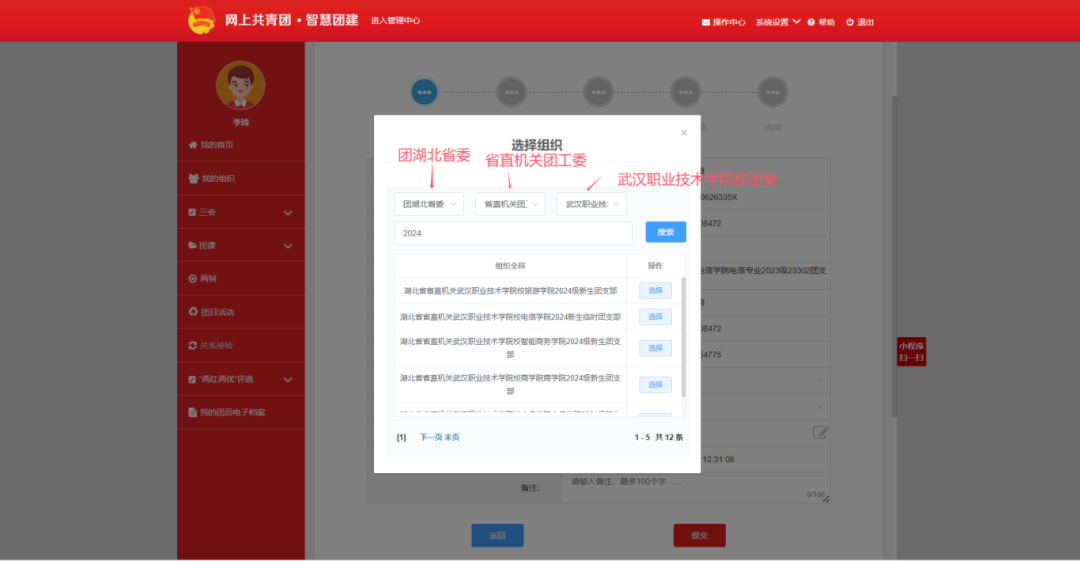Viewport: 1080px width, 561px height.
Task: Click the user avatar of 李琦
Action: (240, 85)
